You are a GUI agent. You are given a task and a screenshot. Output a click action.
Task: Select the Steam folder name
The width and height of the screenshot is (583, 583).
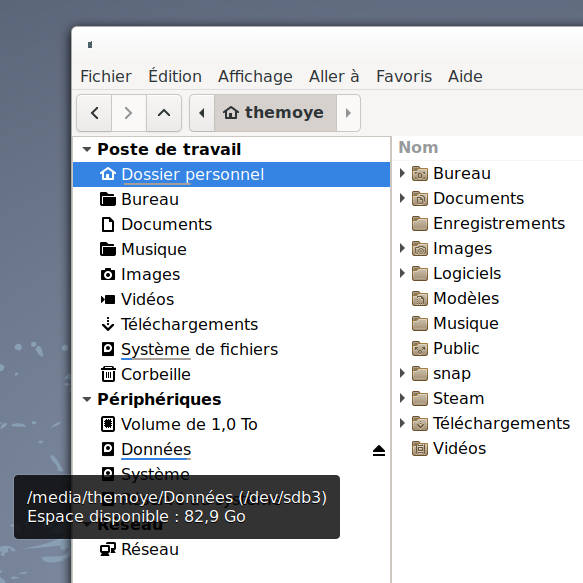(458, 398)
